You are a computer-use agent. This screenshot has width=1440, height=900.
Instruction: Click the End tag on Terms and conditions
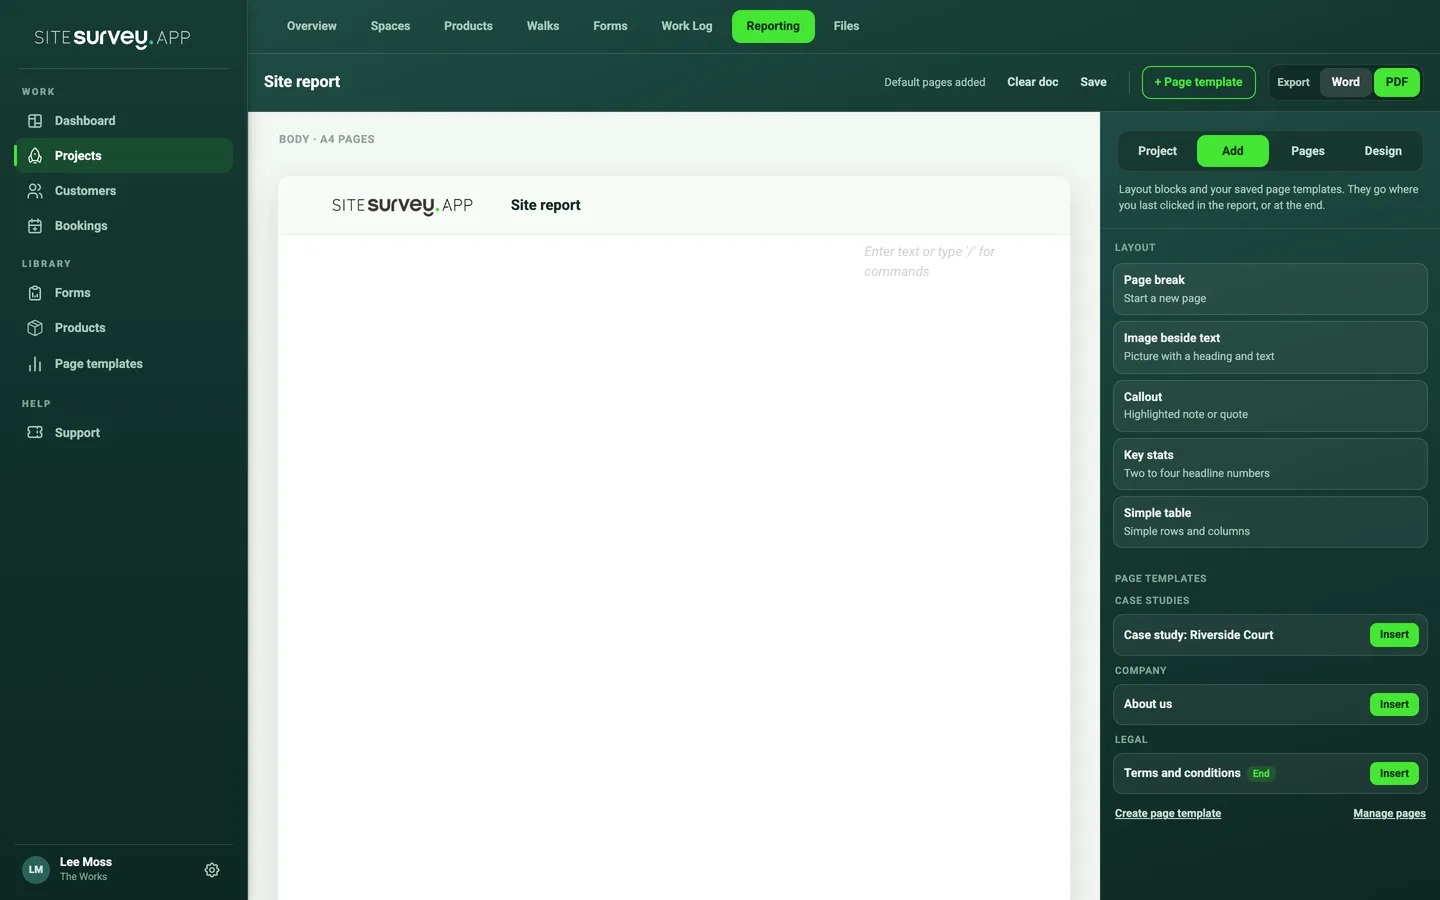(x=1262, y=774)
